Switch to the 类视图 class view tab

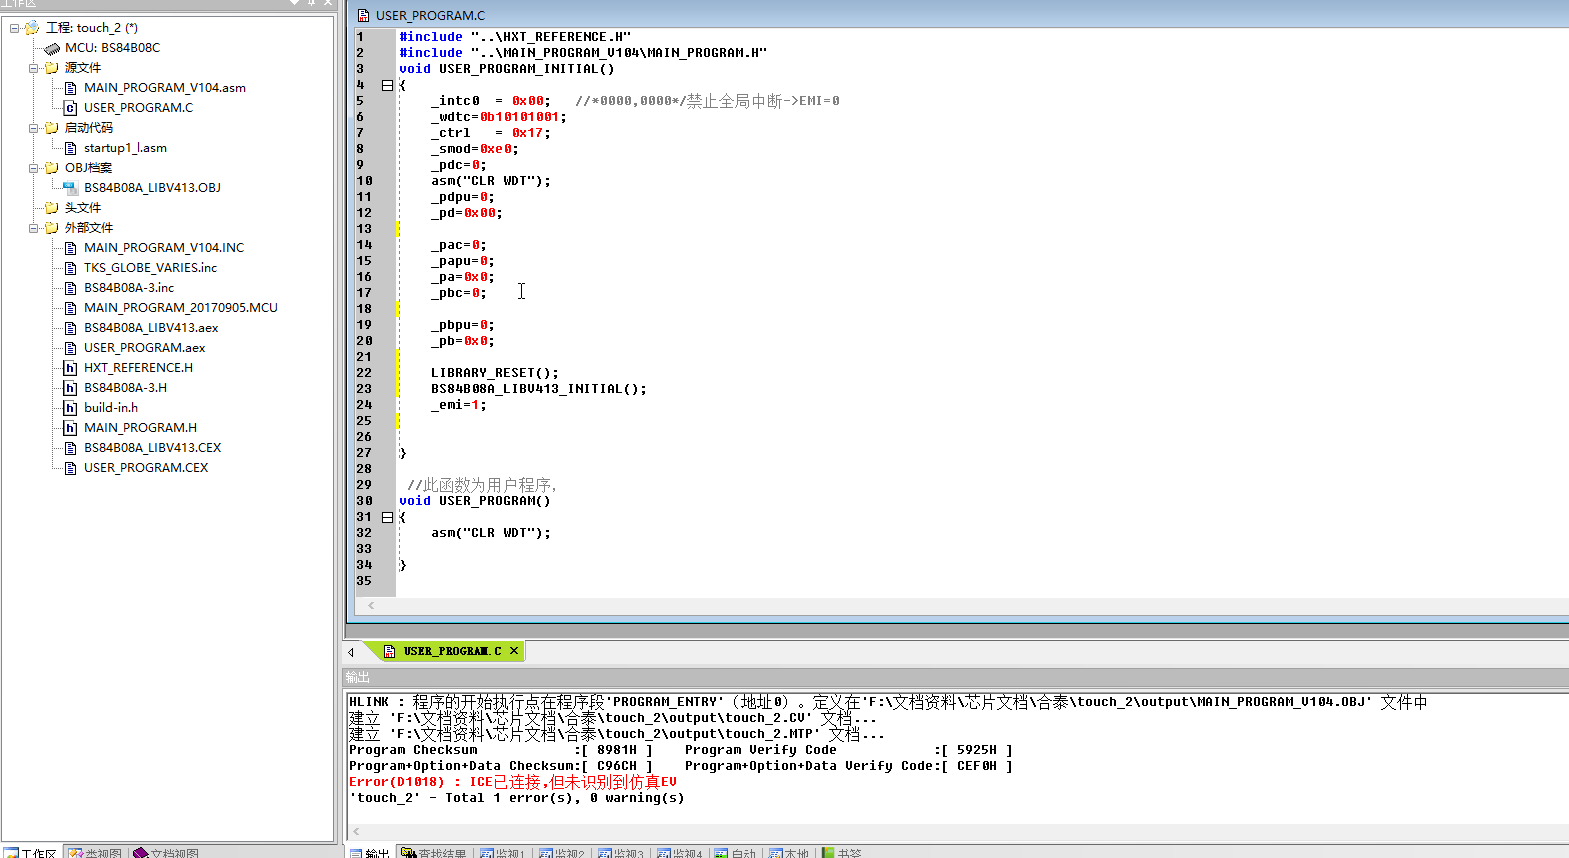(95, 853)
